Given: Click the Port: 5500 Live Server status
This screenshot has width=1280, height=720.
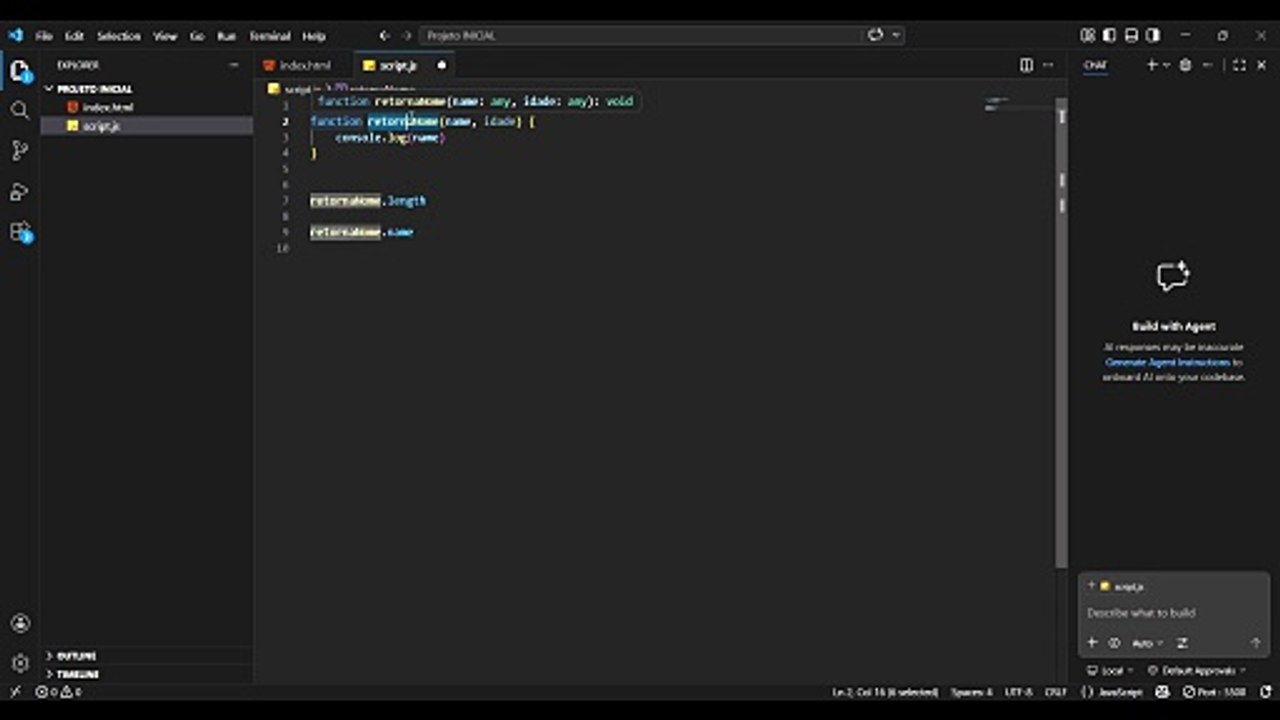Looking at the screenshot, I should coord(1214,691).
